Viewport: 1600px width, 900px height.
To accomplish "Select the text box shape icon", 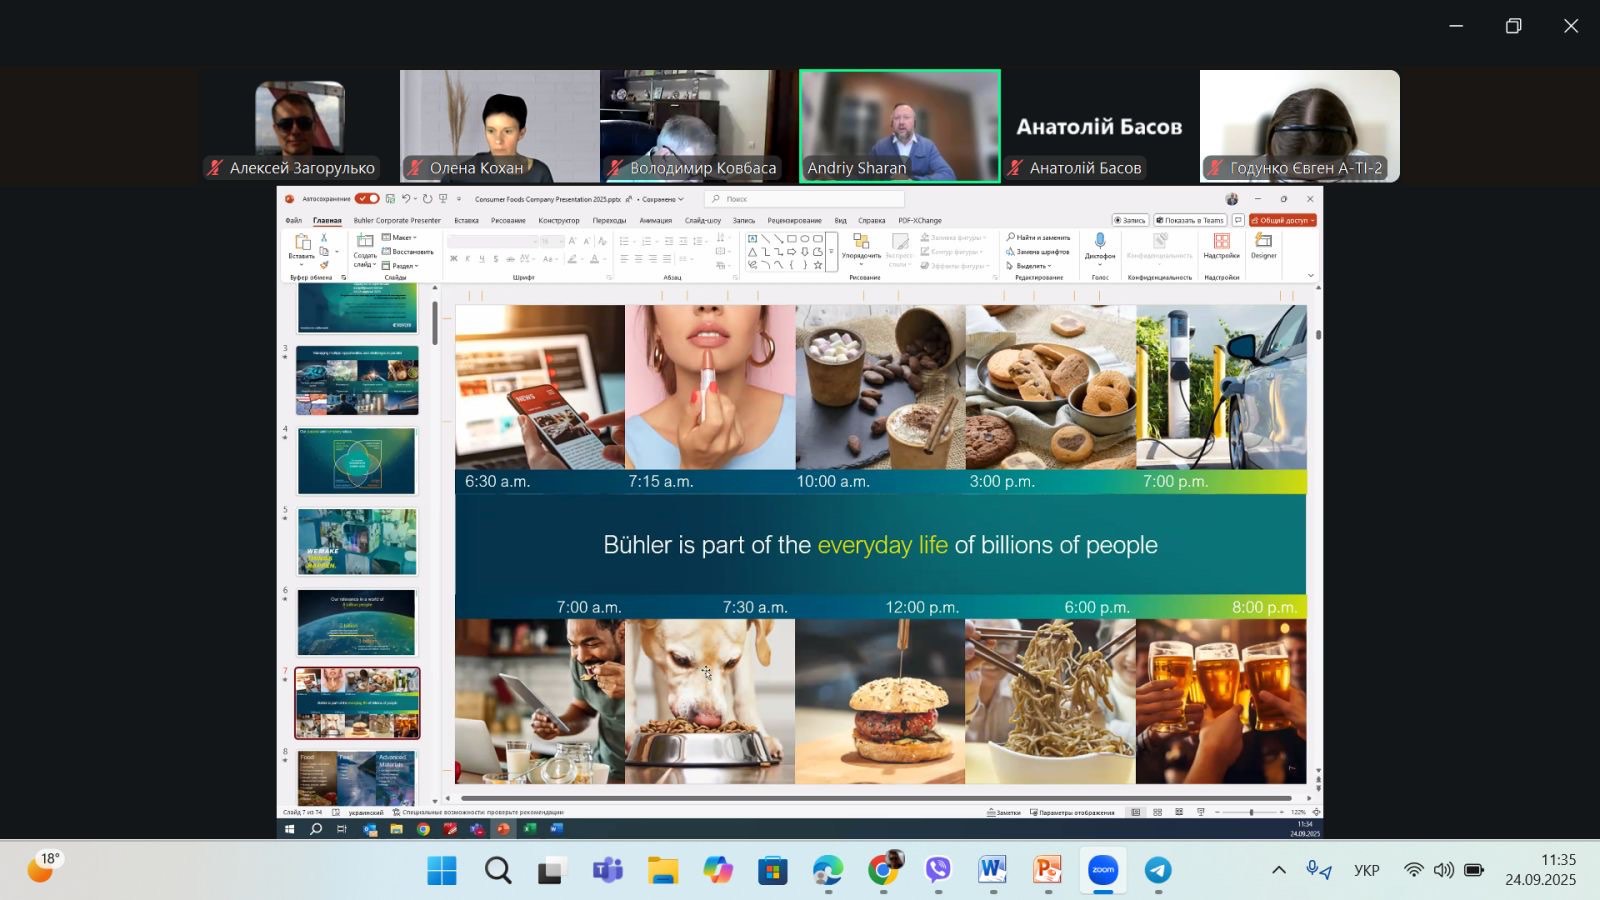I will click(x=752, y=239).
